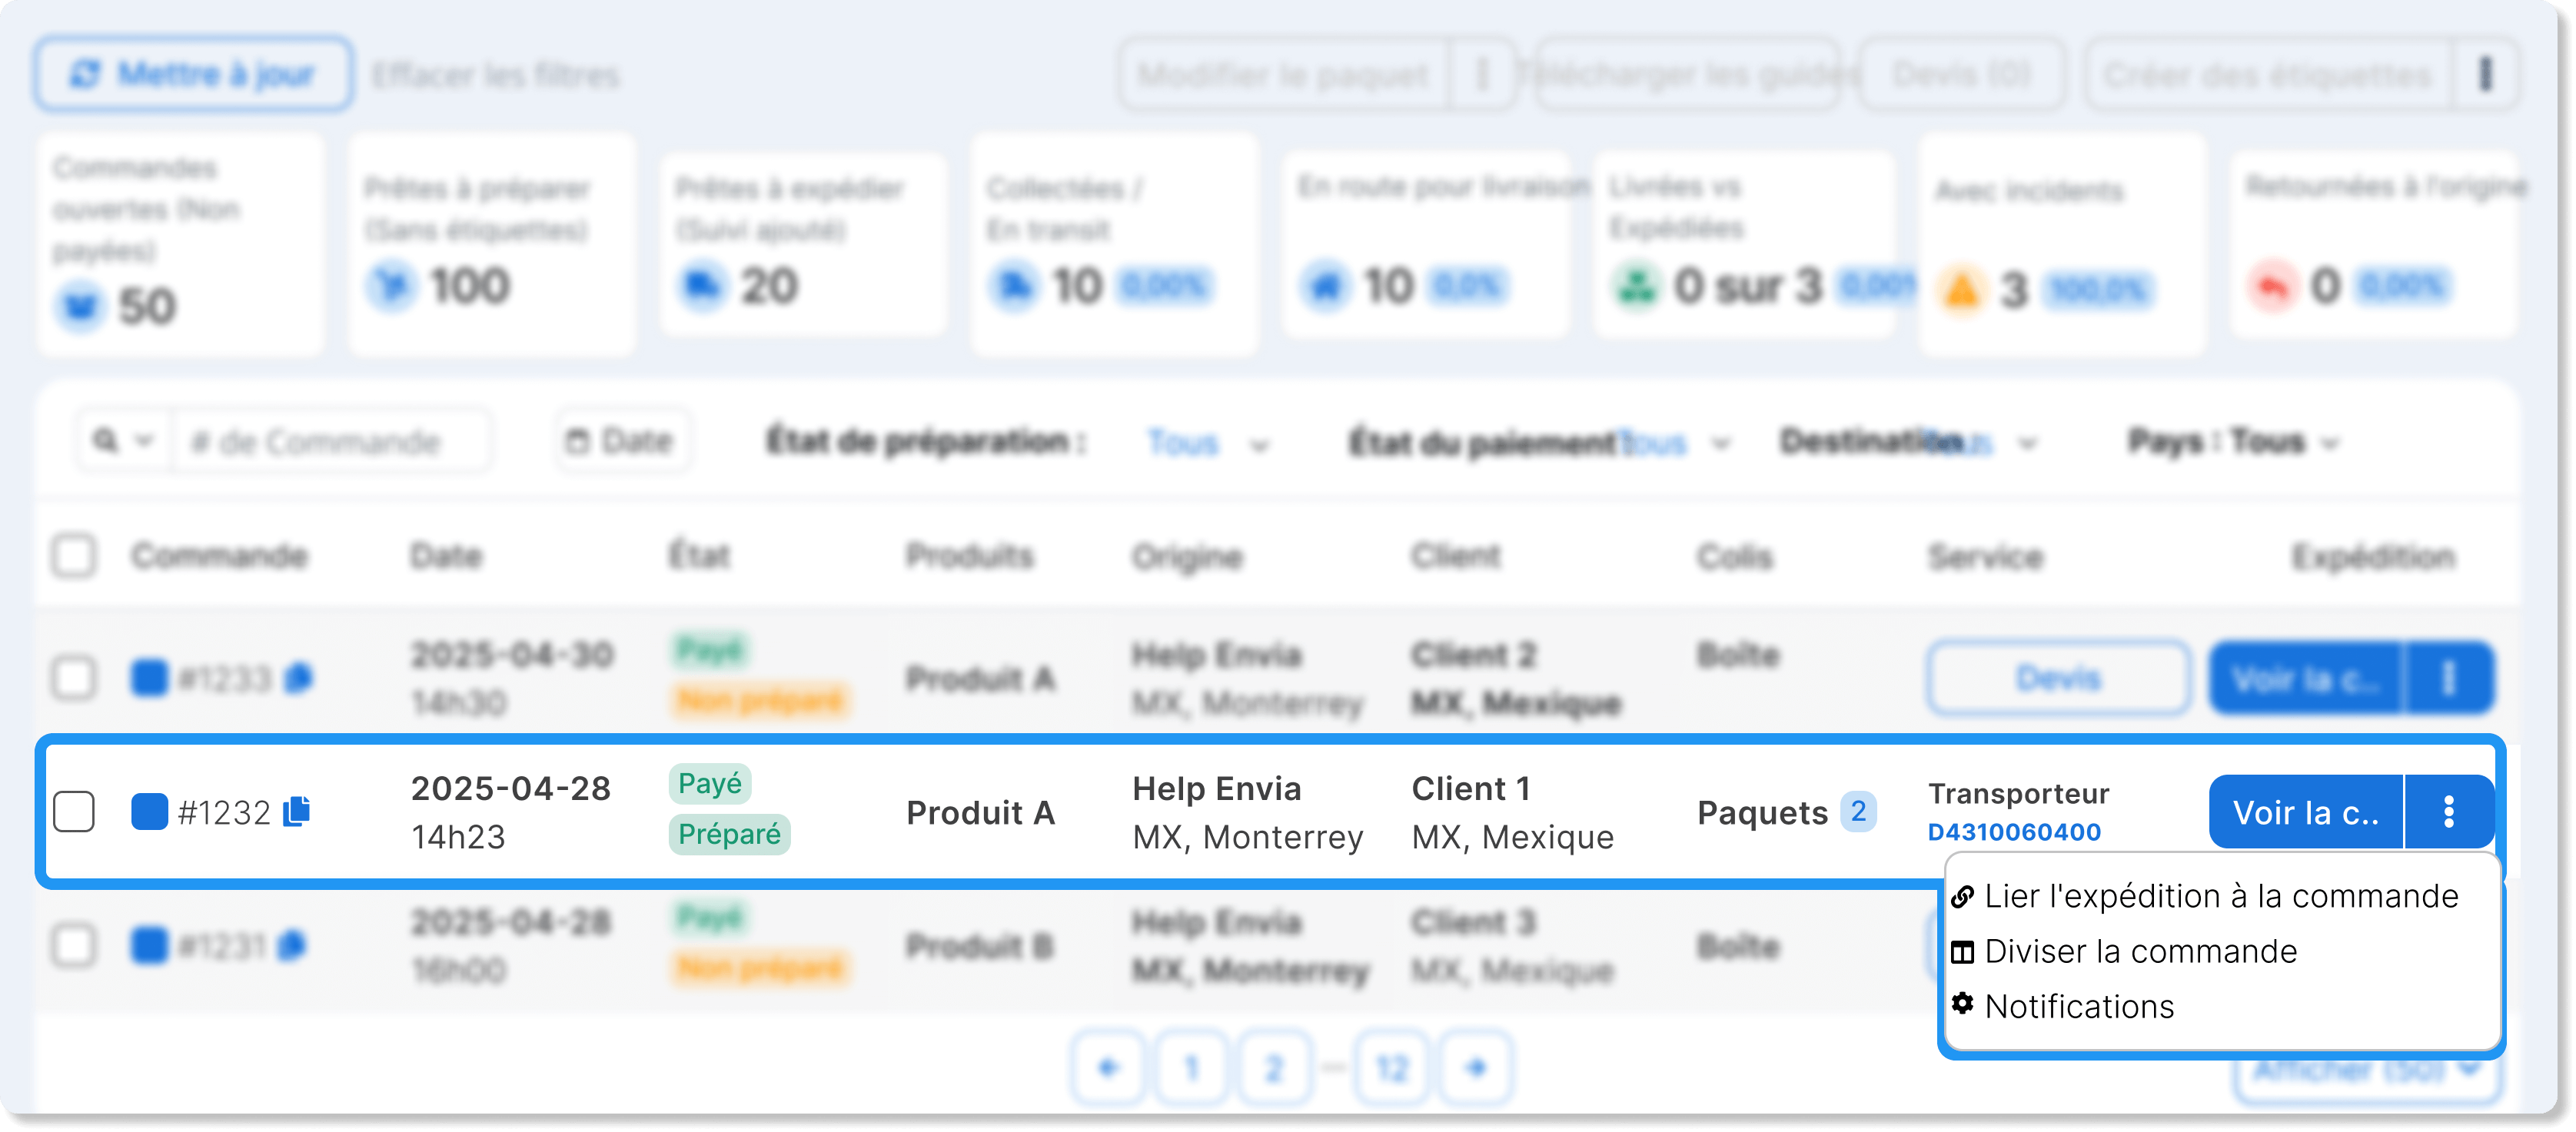Viewport: 2576px width, 1132px height.
Task: Click gear icon beside Notifications
Action: tap(1962, 1004)
